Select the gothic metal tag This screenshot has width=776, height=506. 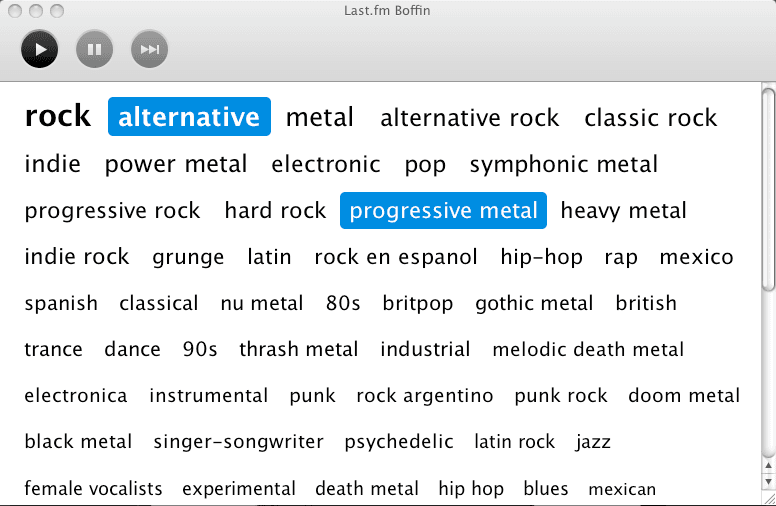point(534,303)
